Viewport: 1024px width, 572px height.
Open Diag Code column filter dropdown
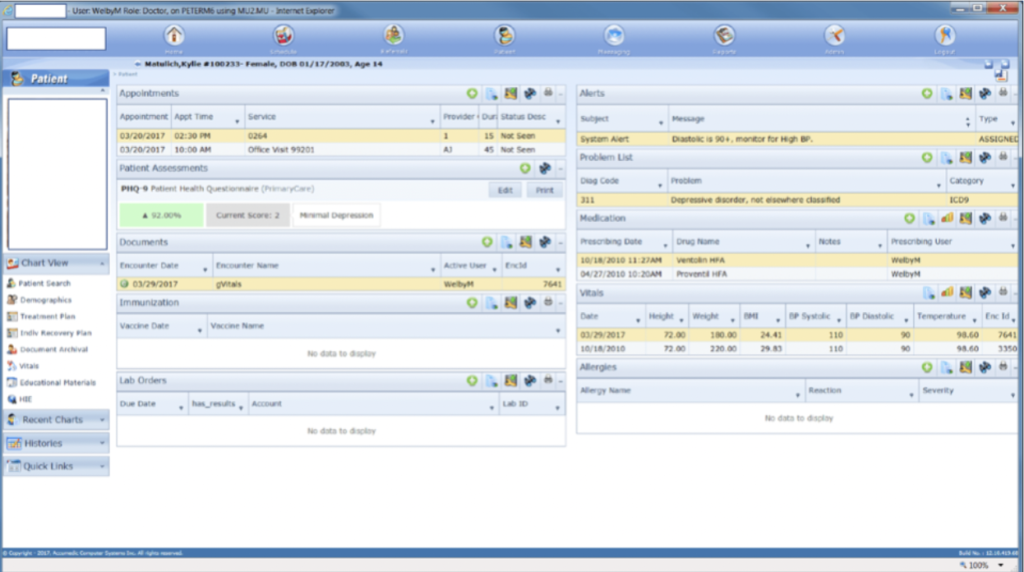click(660, 185)
